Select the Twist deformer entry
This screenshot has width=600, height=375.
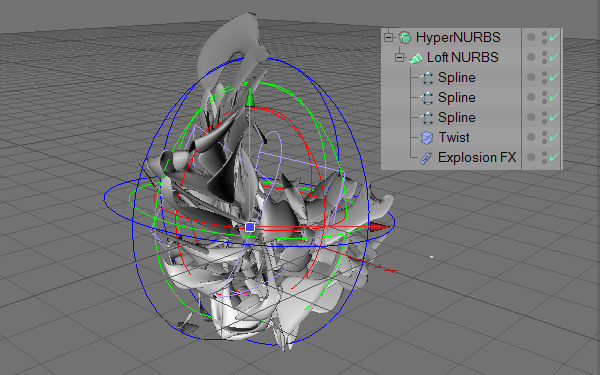tap(454, 137)
